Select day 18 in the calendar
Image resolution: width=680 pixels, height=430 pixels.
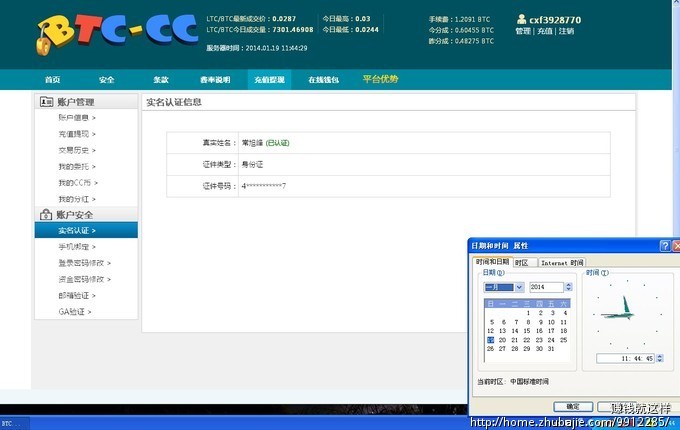(x=563, y=331)
